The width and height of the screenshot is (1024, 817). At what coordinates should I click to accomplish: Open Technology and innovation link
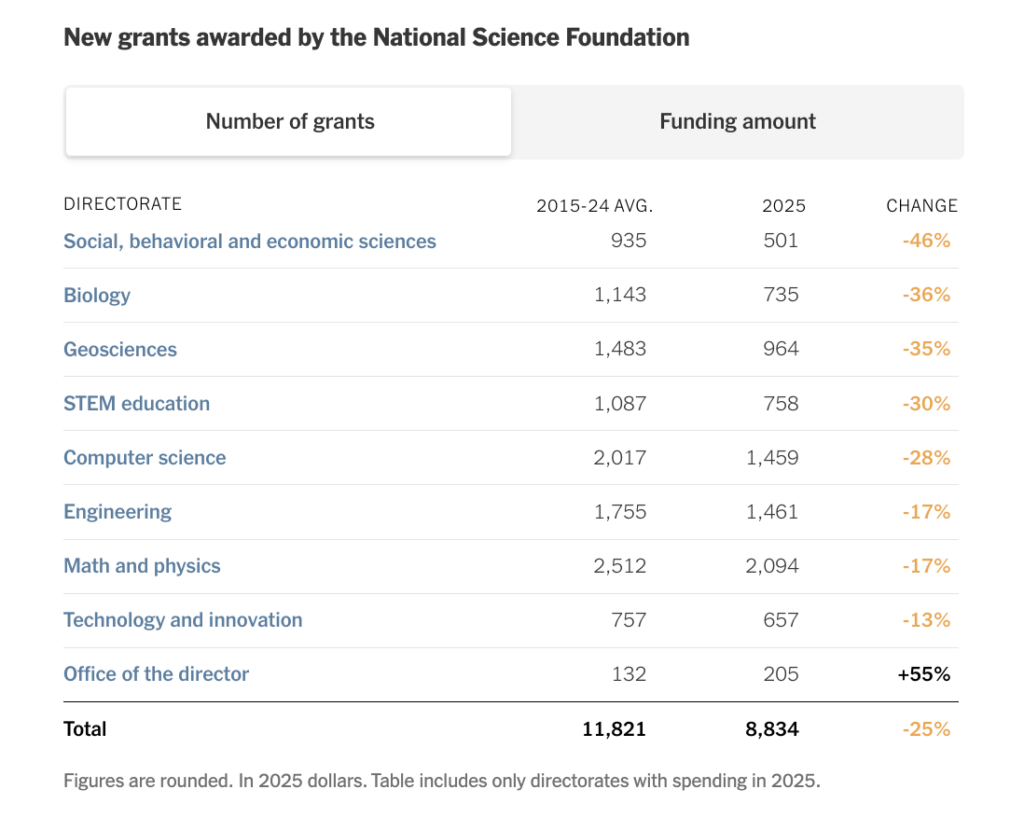(183, 620)
